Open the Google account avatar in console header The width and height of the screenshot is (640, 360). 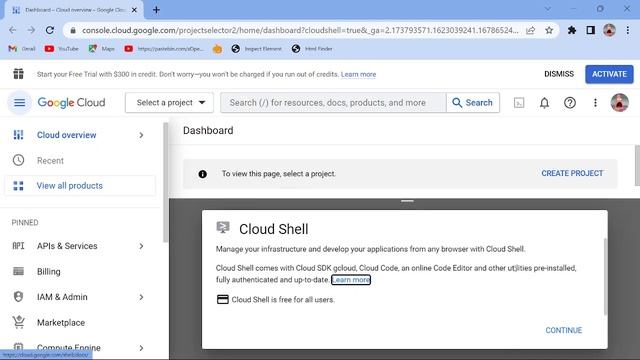coord(620,102)
